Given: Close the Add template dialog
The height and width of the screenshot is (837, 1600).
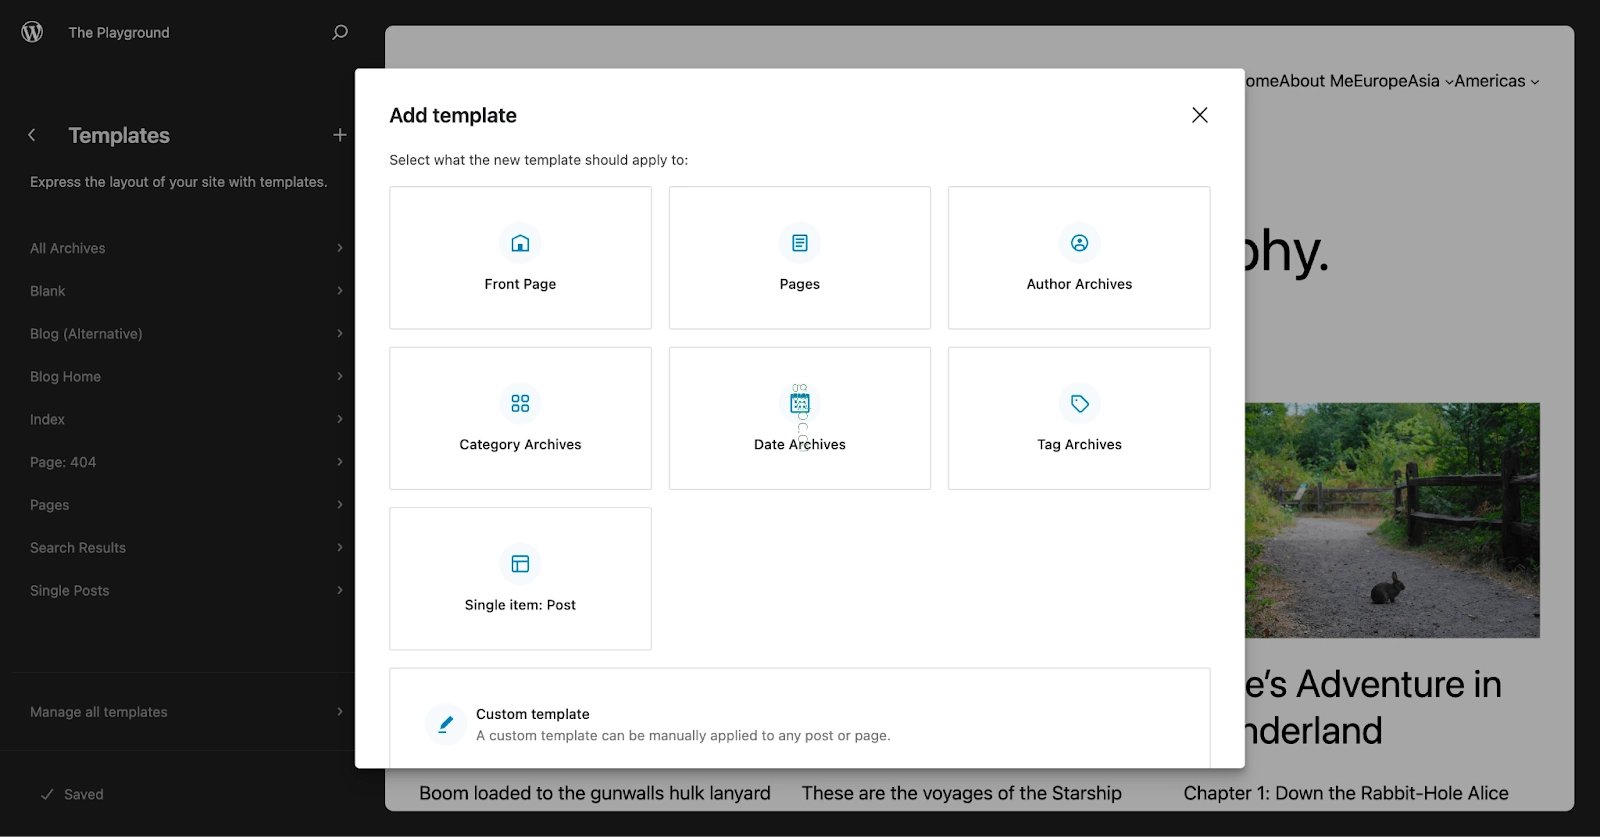Looking at the screenshot, I should tap(1200, 115).
